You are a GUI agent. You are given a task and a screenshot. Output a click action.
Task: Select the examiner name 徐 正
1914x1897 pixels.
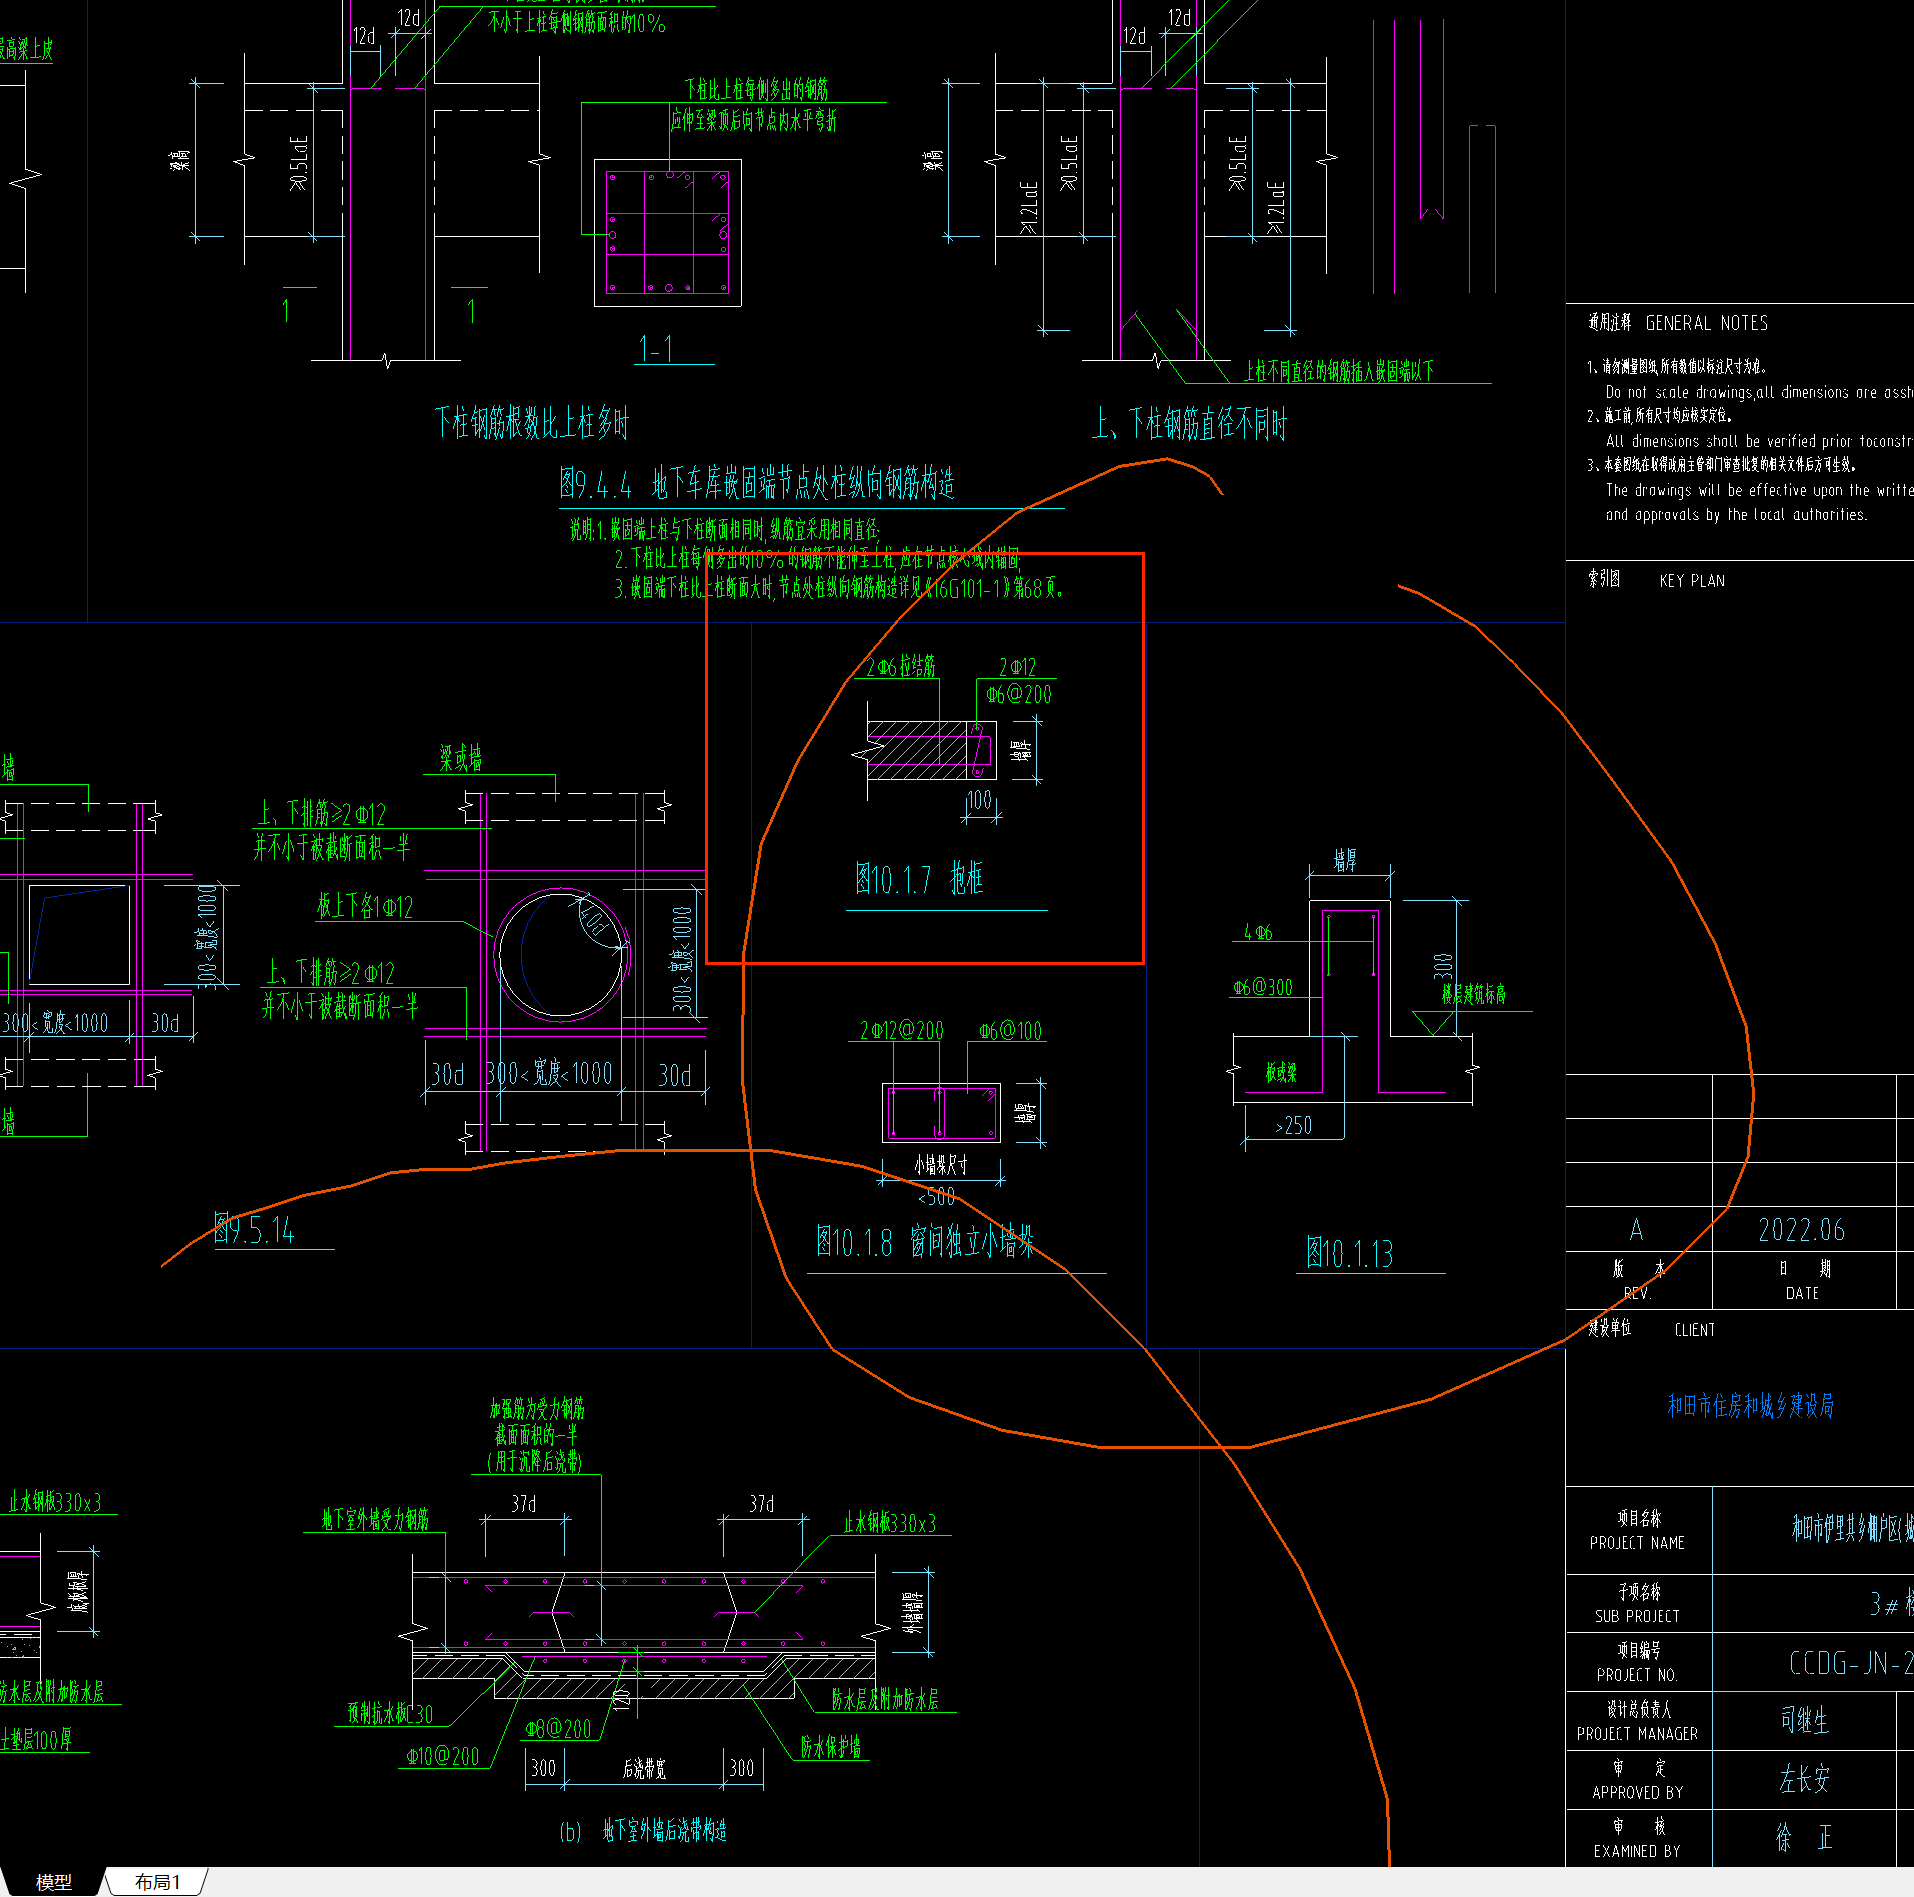tap(1804, 1837)
